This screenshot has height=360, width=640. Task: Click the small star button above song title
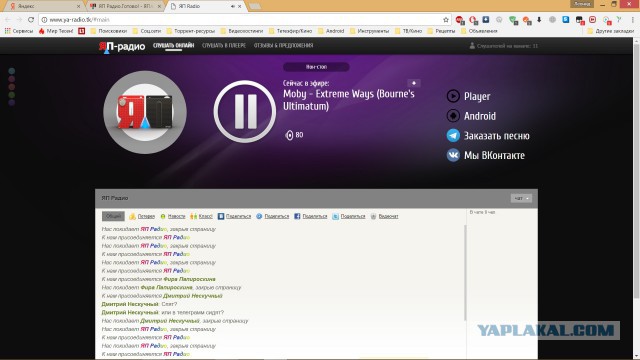(413, 83)
